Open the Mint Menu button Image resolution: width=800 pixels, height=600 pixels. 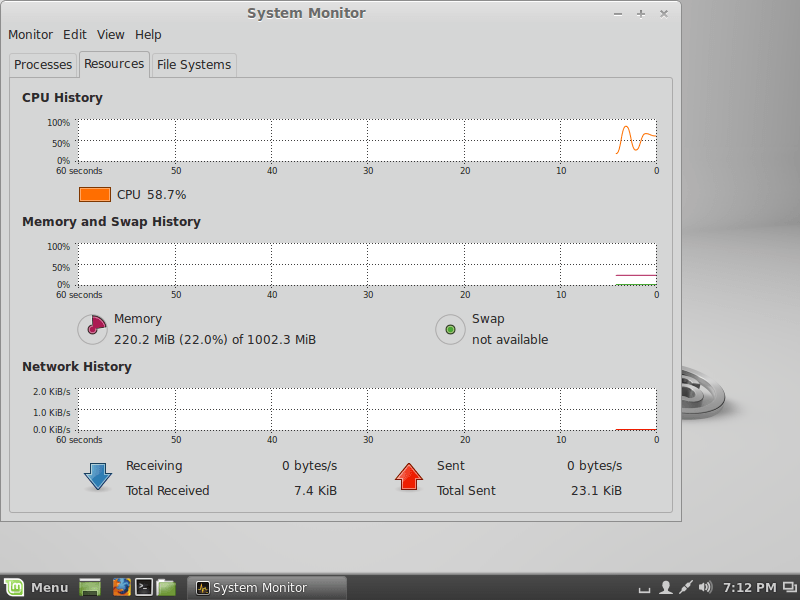[x=37, y=587]
